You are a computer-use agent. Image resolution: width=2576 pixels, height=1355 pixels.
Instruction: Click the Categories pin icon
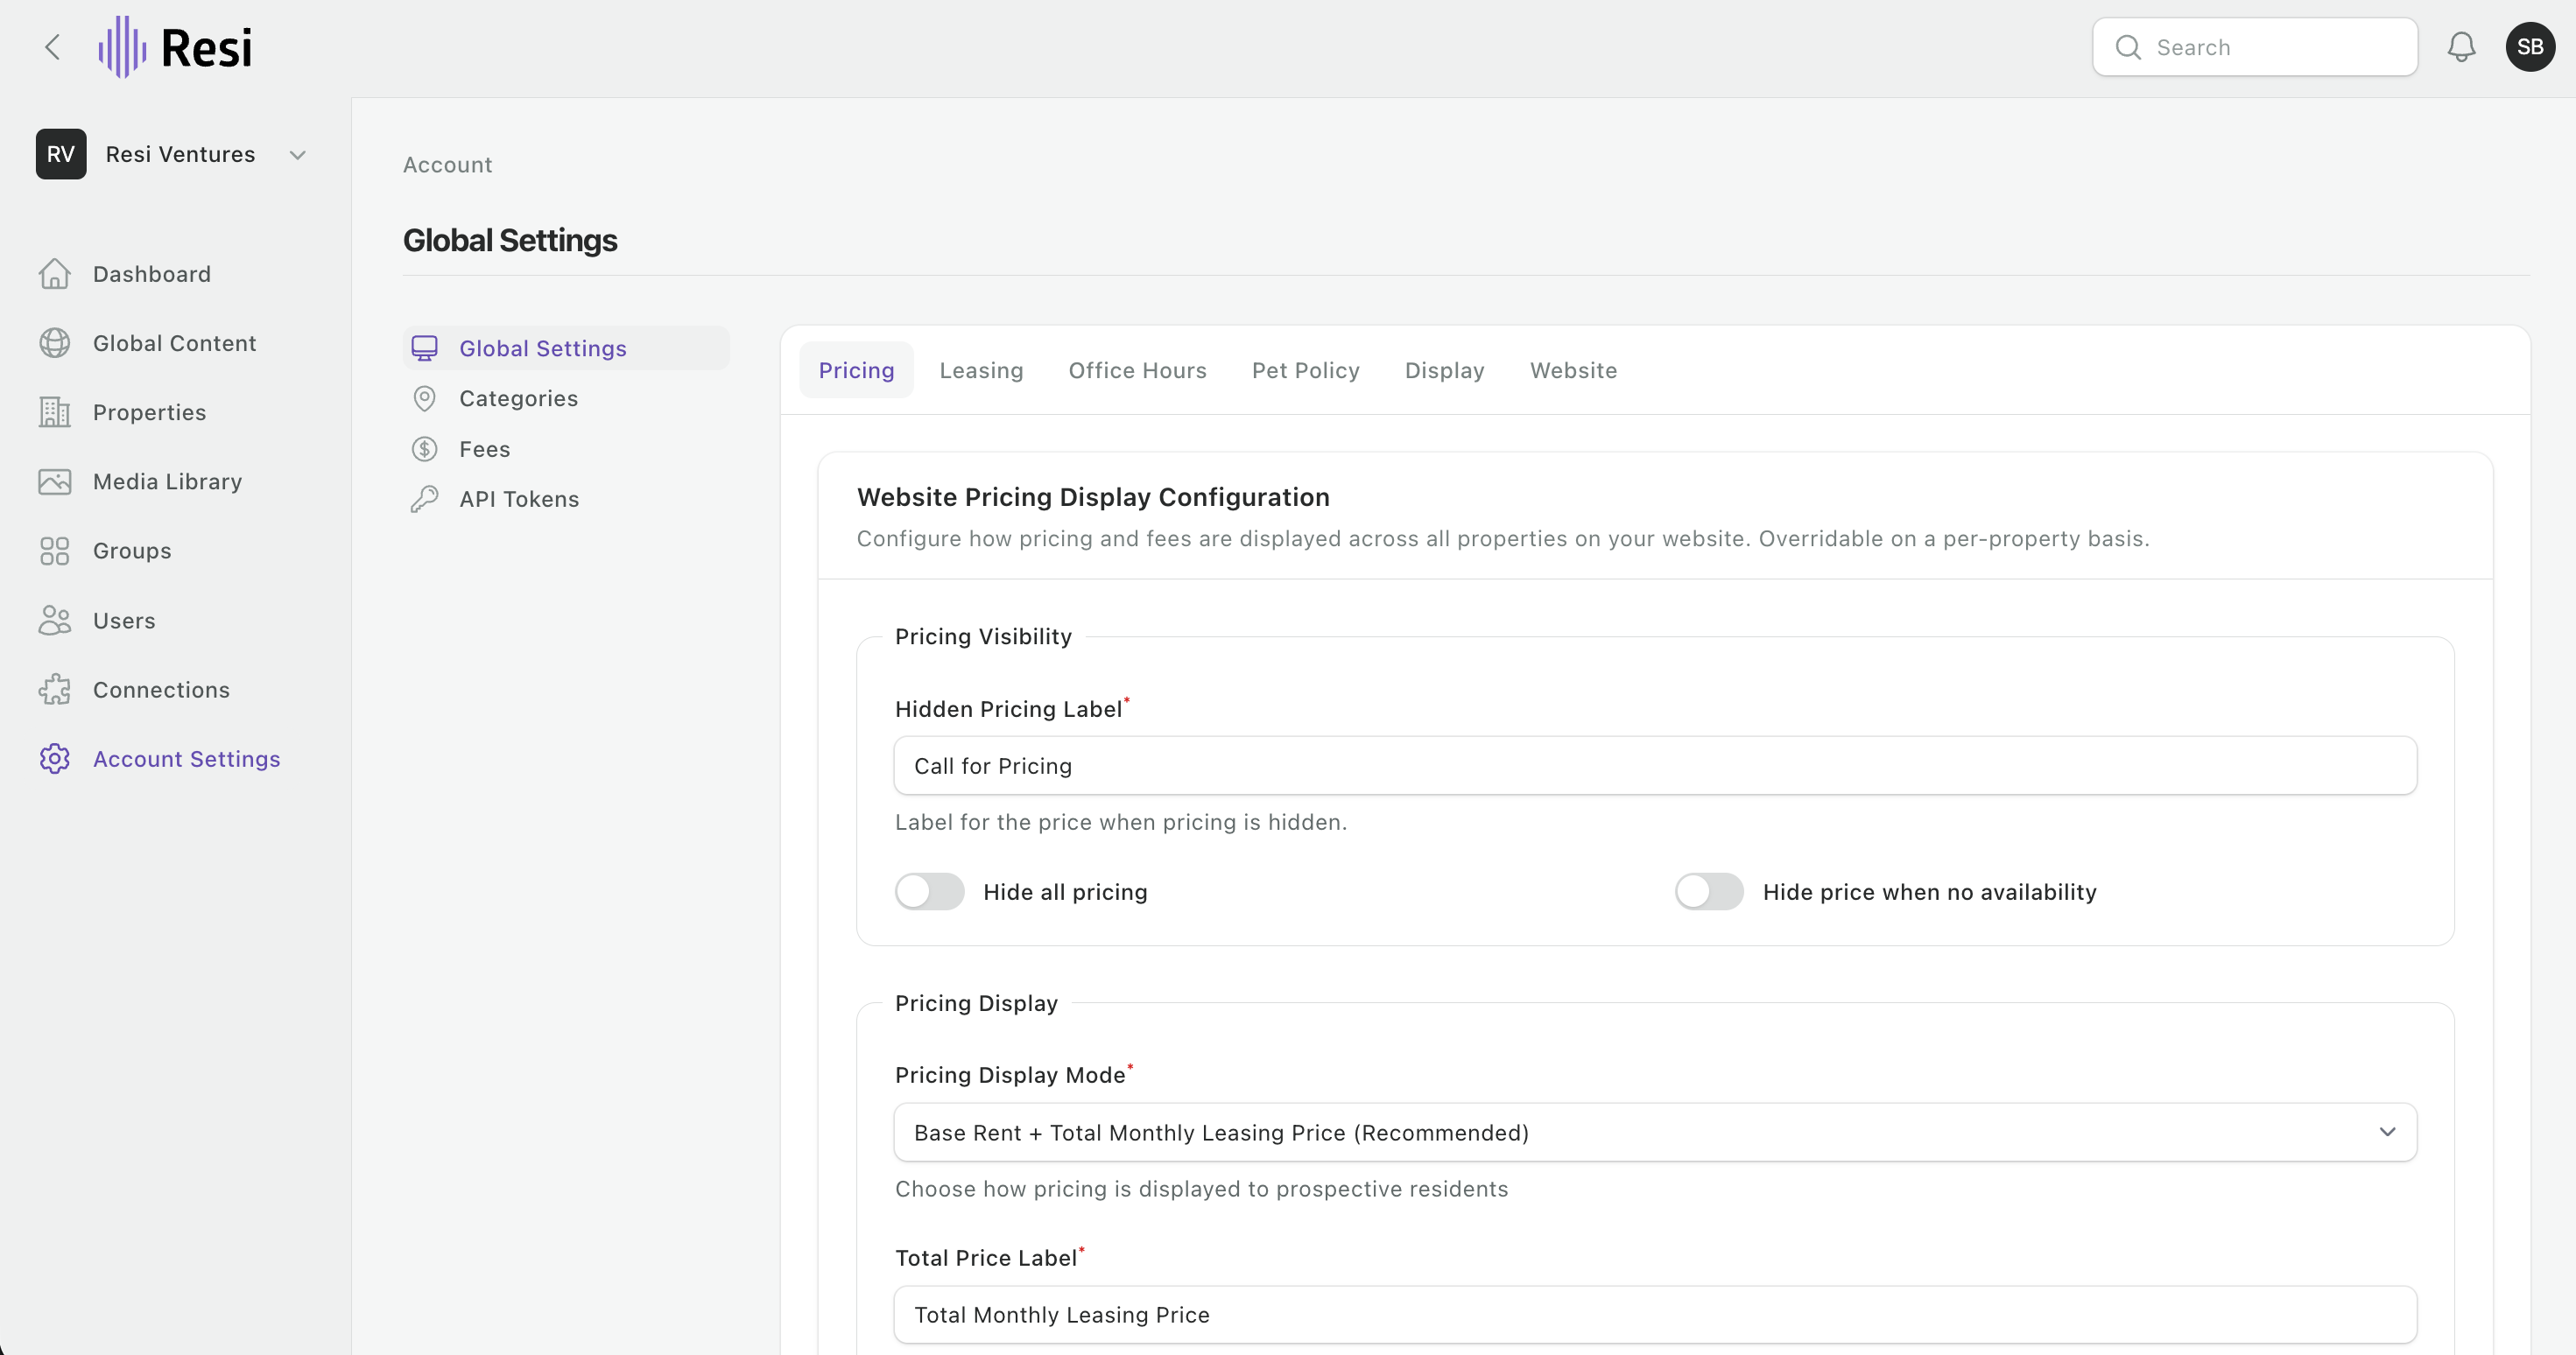[424, 398]
